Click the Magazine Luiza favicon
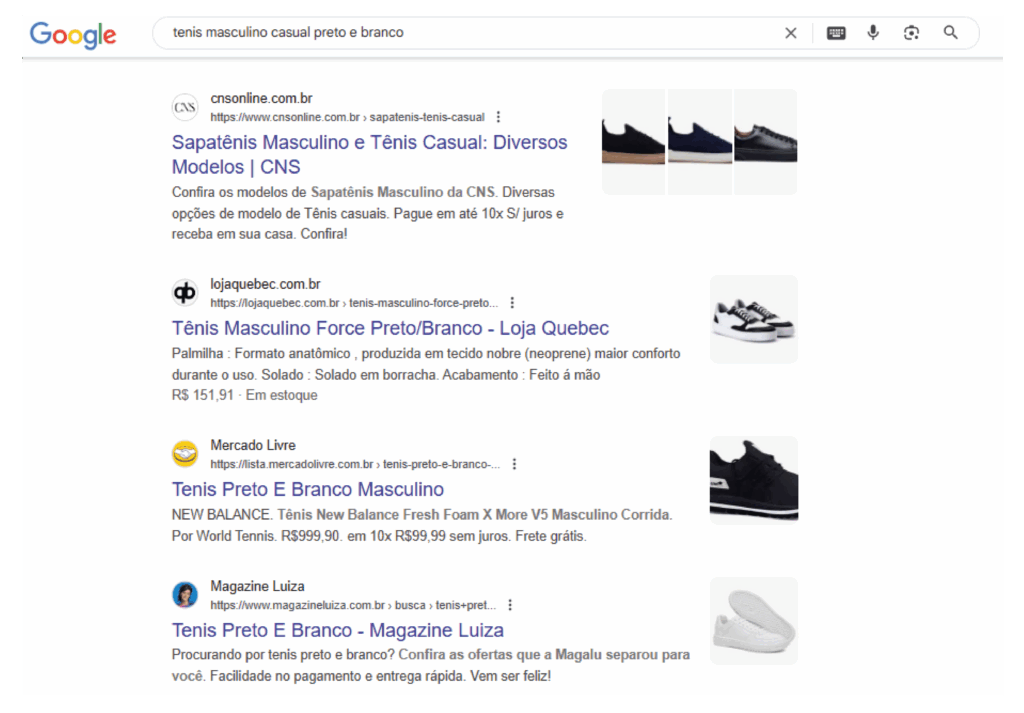Viewport: 1024px width, 713px height. 185,595
